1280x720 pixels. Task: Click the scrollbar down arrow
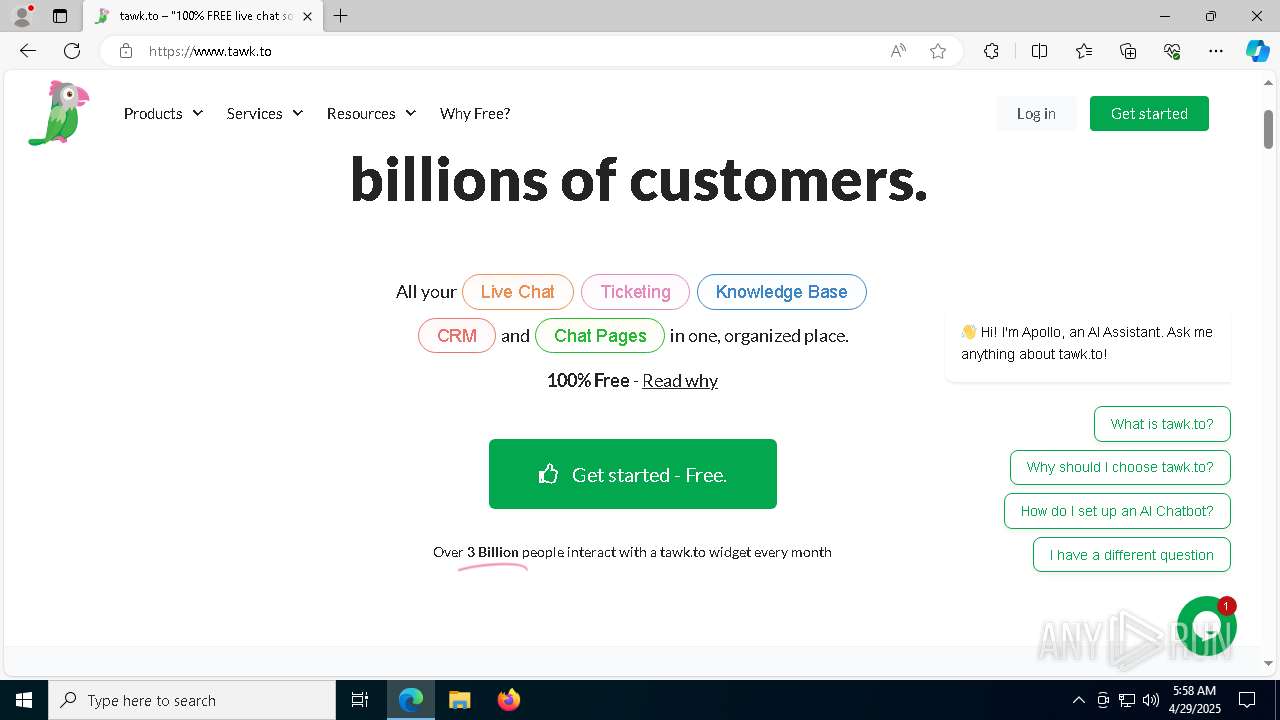(x=1268, y=663)
